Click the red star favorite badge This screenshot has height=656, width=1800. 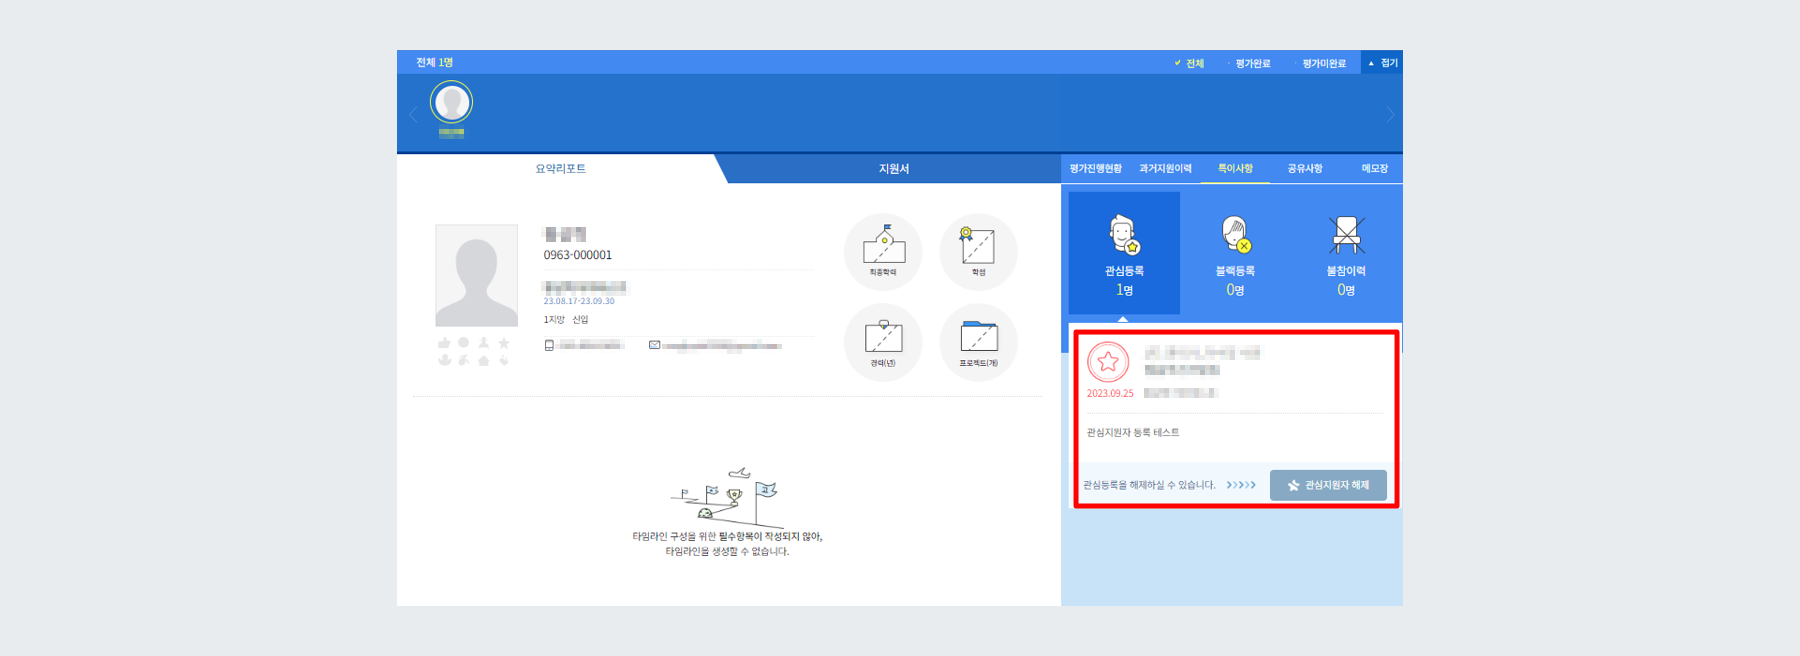(x=1108, y=362)
